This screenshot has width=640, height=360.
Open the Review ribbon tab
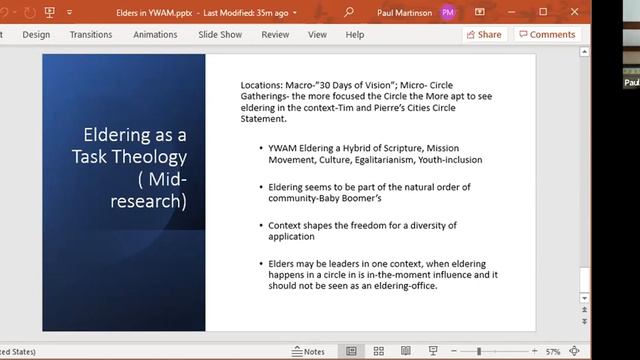click(x=275, y=35)
